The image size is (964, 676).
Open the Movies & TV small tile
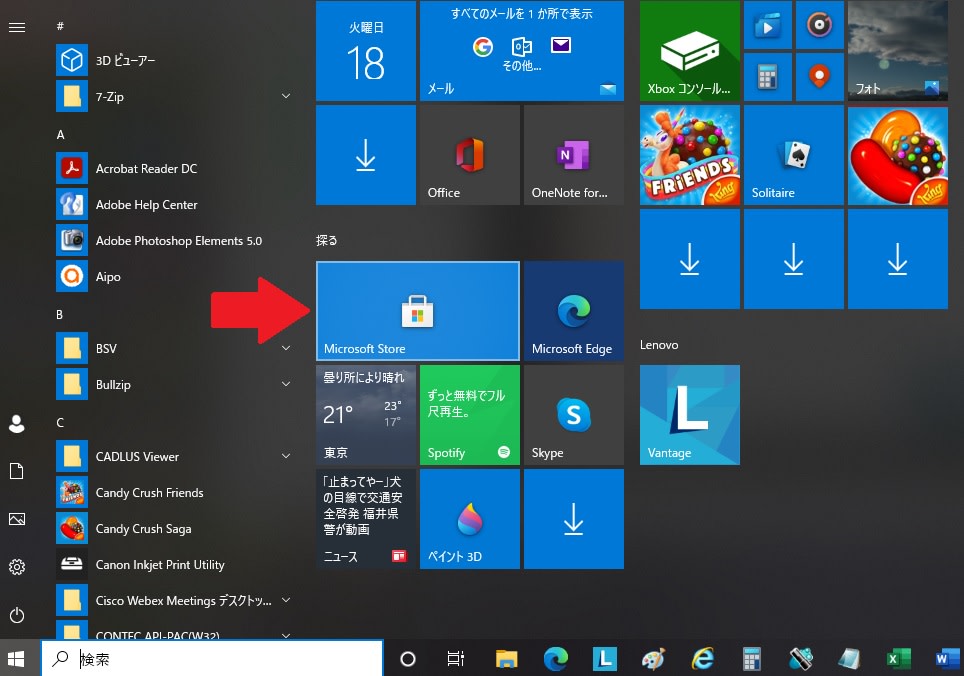(x=768, y=25)
